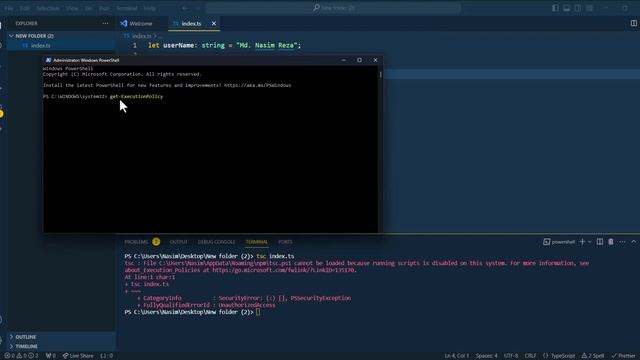Change the encoding via UTF-8
This screenshot has width=640, height=360.
(511, 356)
